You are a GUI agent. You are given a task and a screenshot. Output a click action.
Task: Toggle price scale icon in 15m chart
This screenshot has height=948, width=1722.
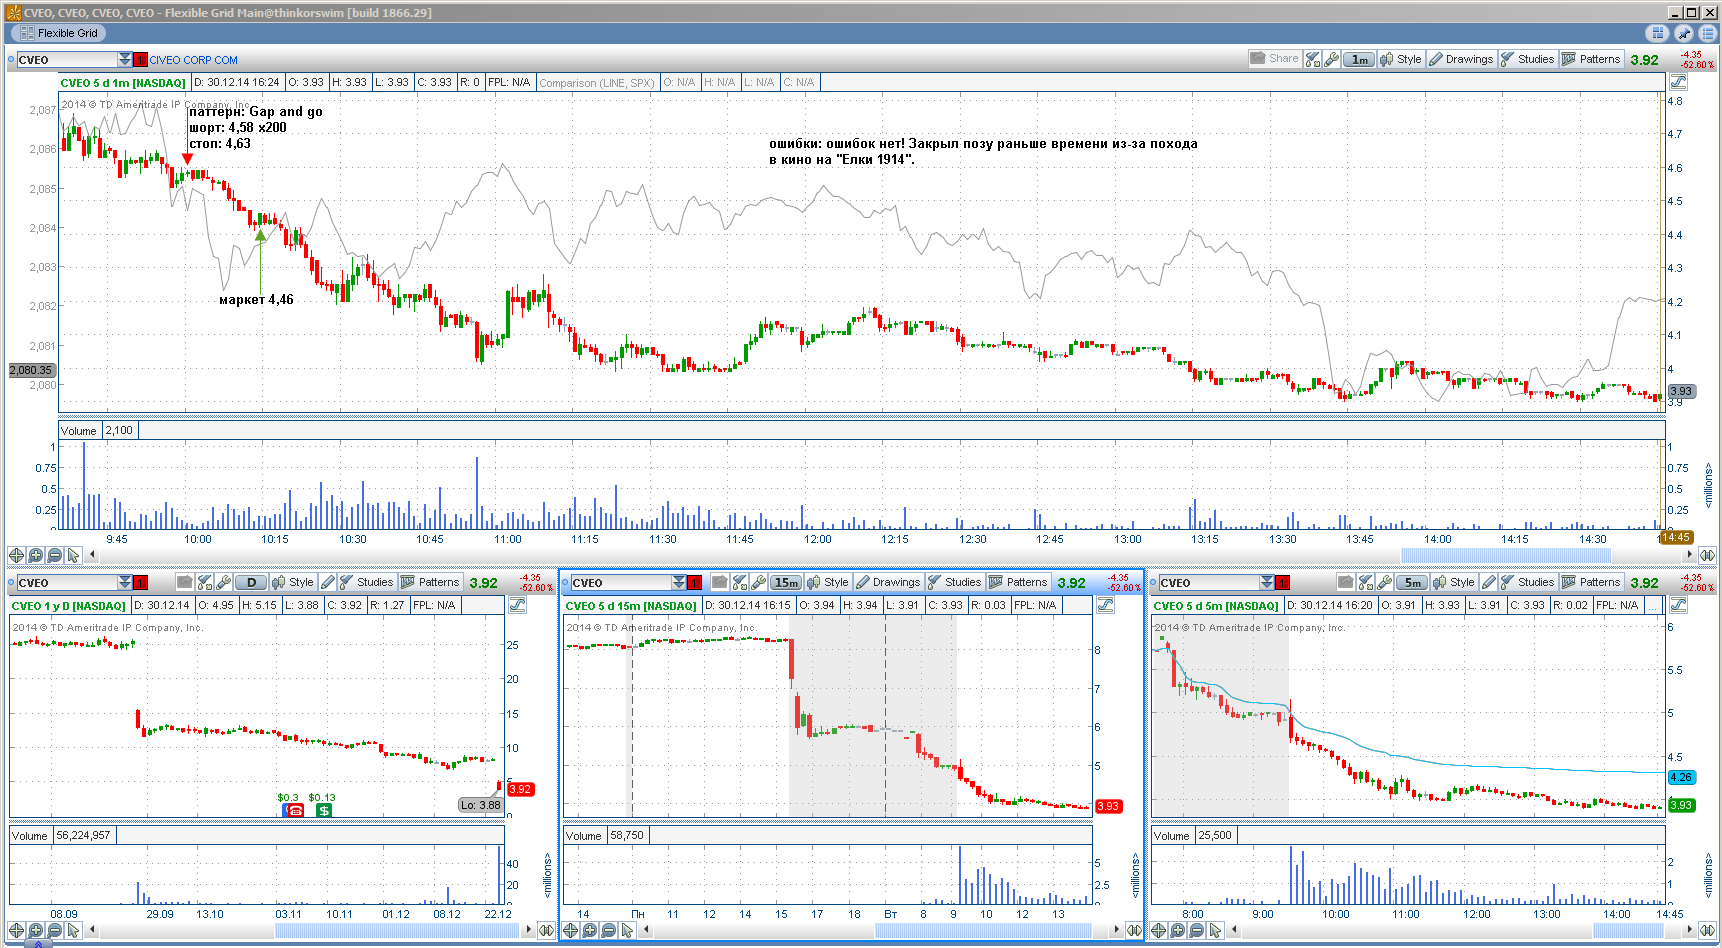click(x=1106, y=605)
